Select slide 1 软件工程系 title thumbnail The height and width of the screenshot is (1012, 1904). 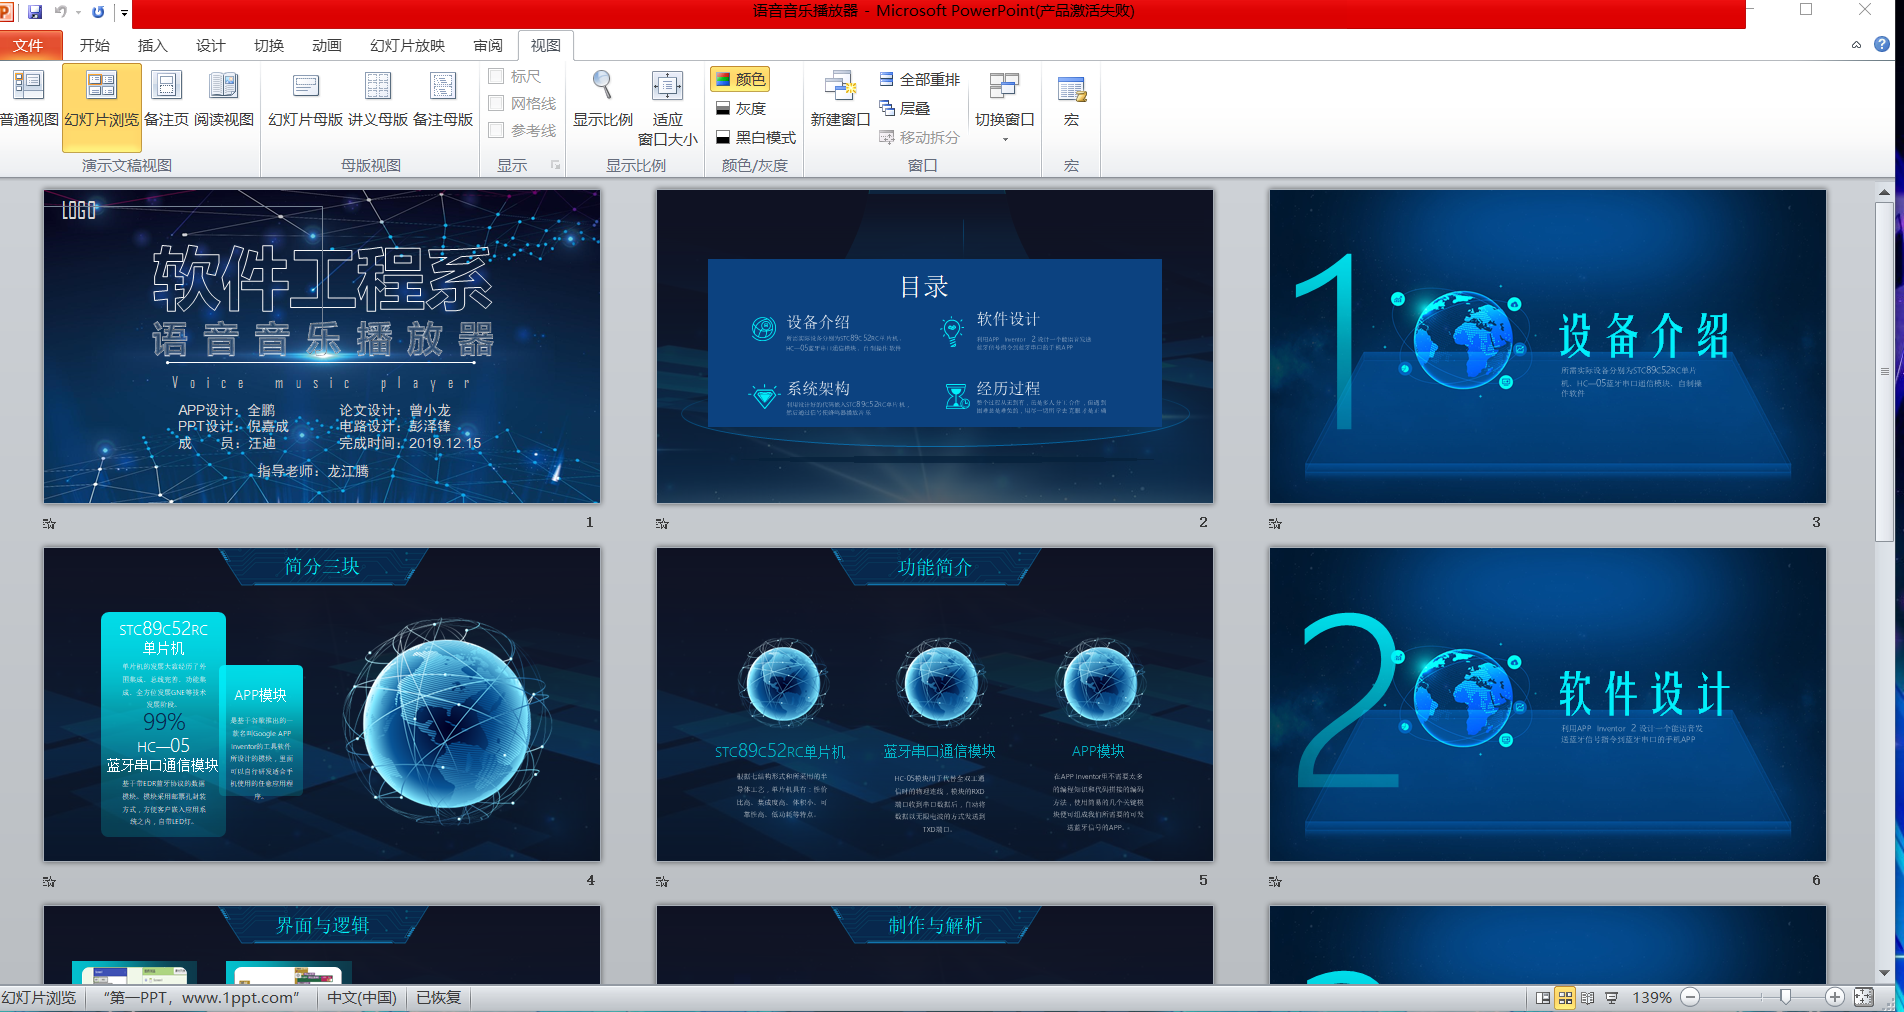tap(322, 346)
